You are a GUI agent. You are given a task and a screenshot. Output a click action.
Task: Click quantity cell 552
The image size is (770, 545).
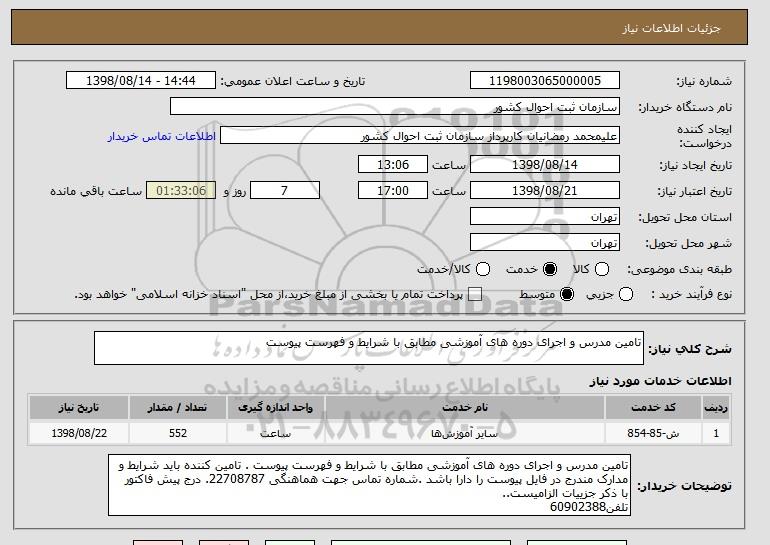point(177,433)
